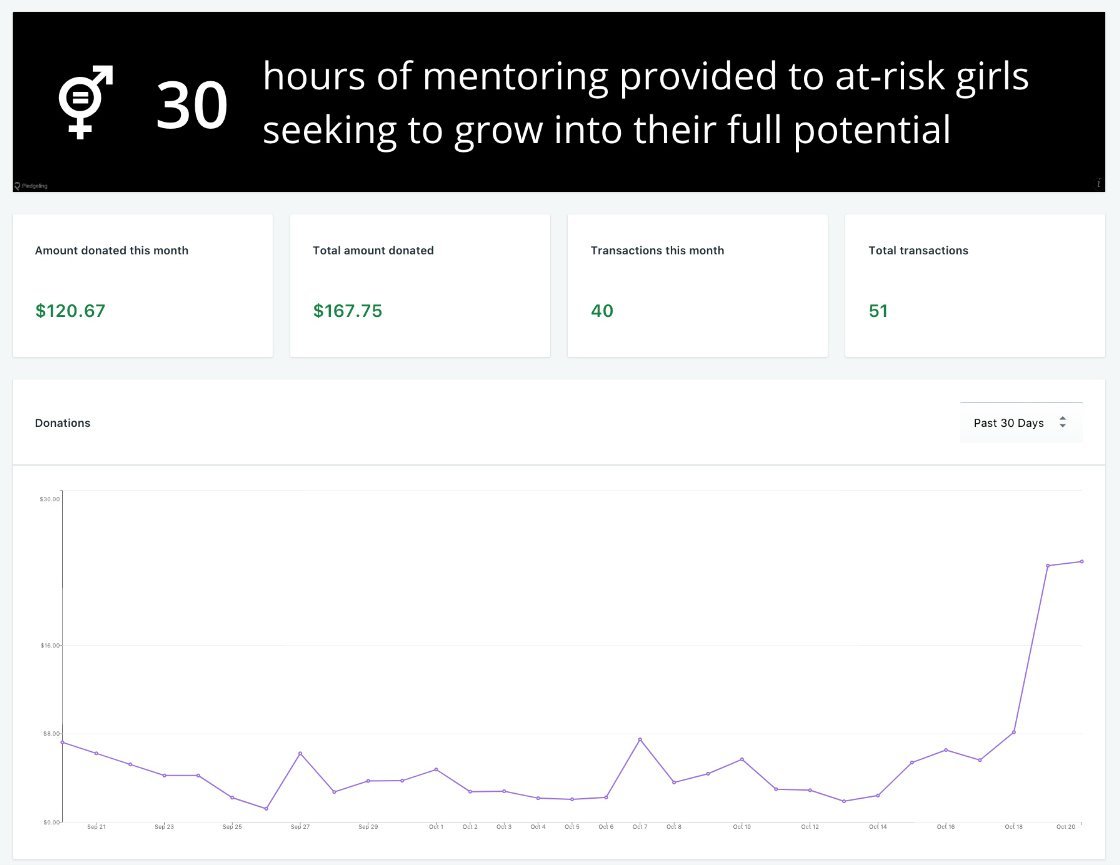This screenshot has width=1120, height=865.
Task: Click the highest data point on Oct 20
Action: 1082,561
